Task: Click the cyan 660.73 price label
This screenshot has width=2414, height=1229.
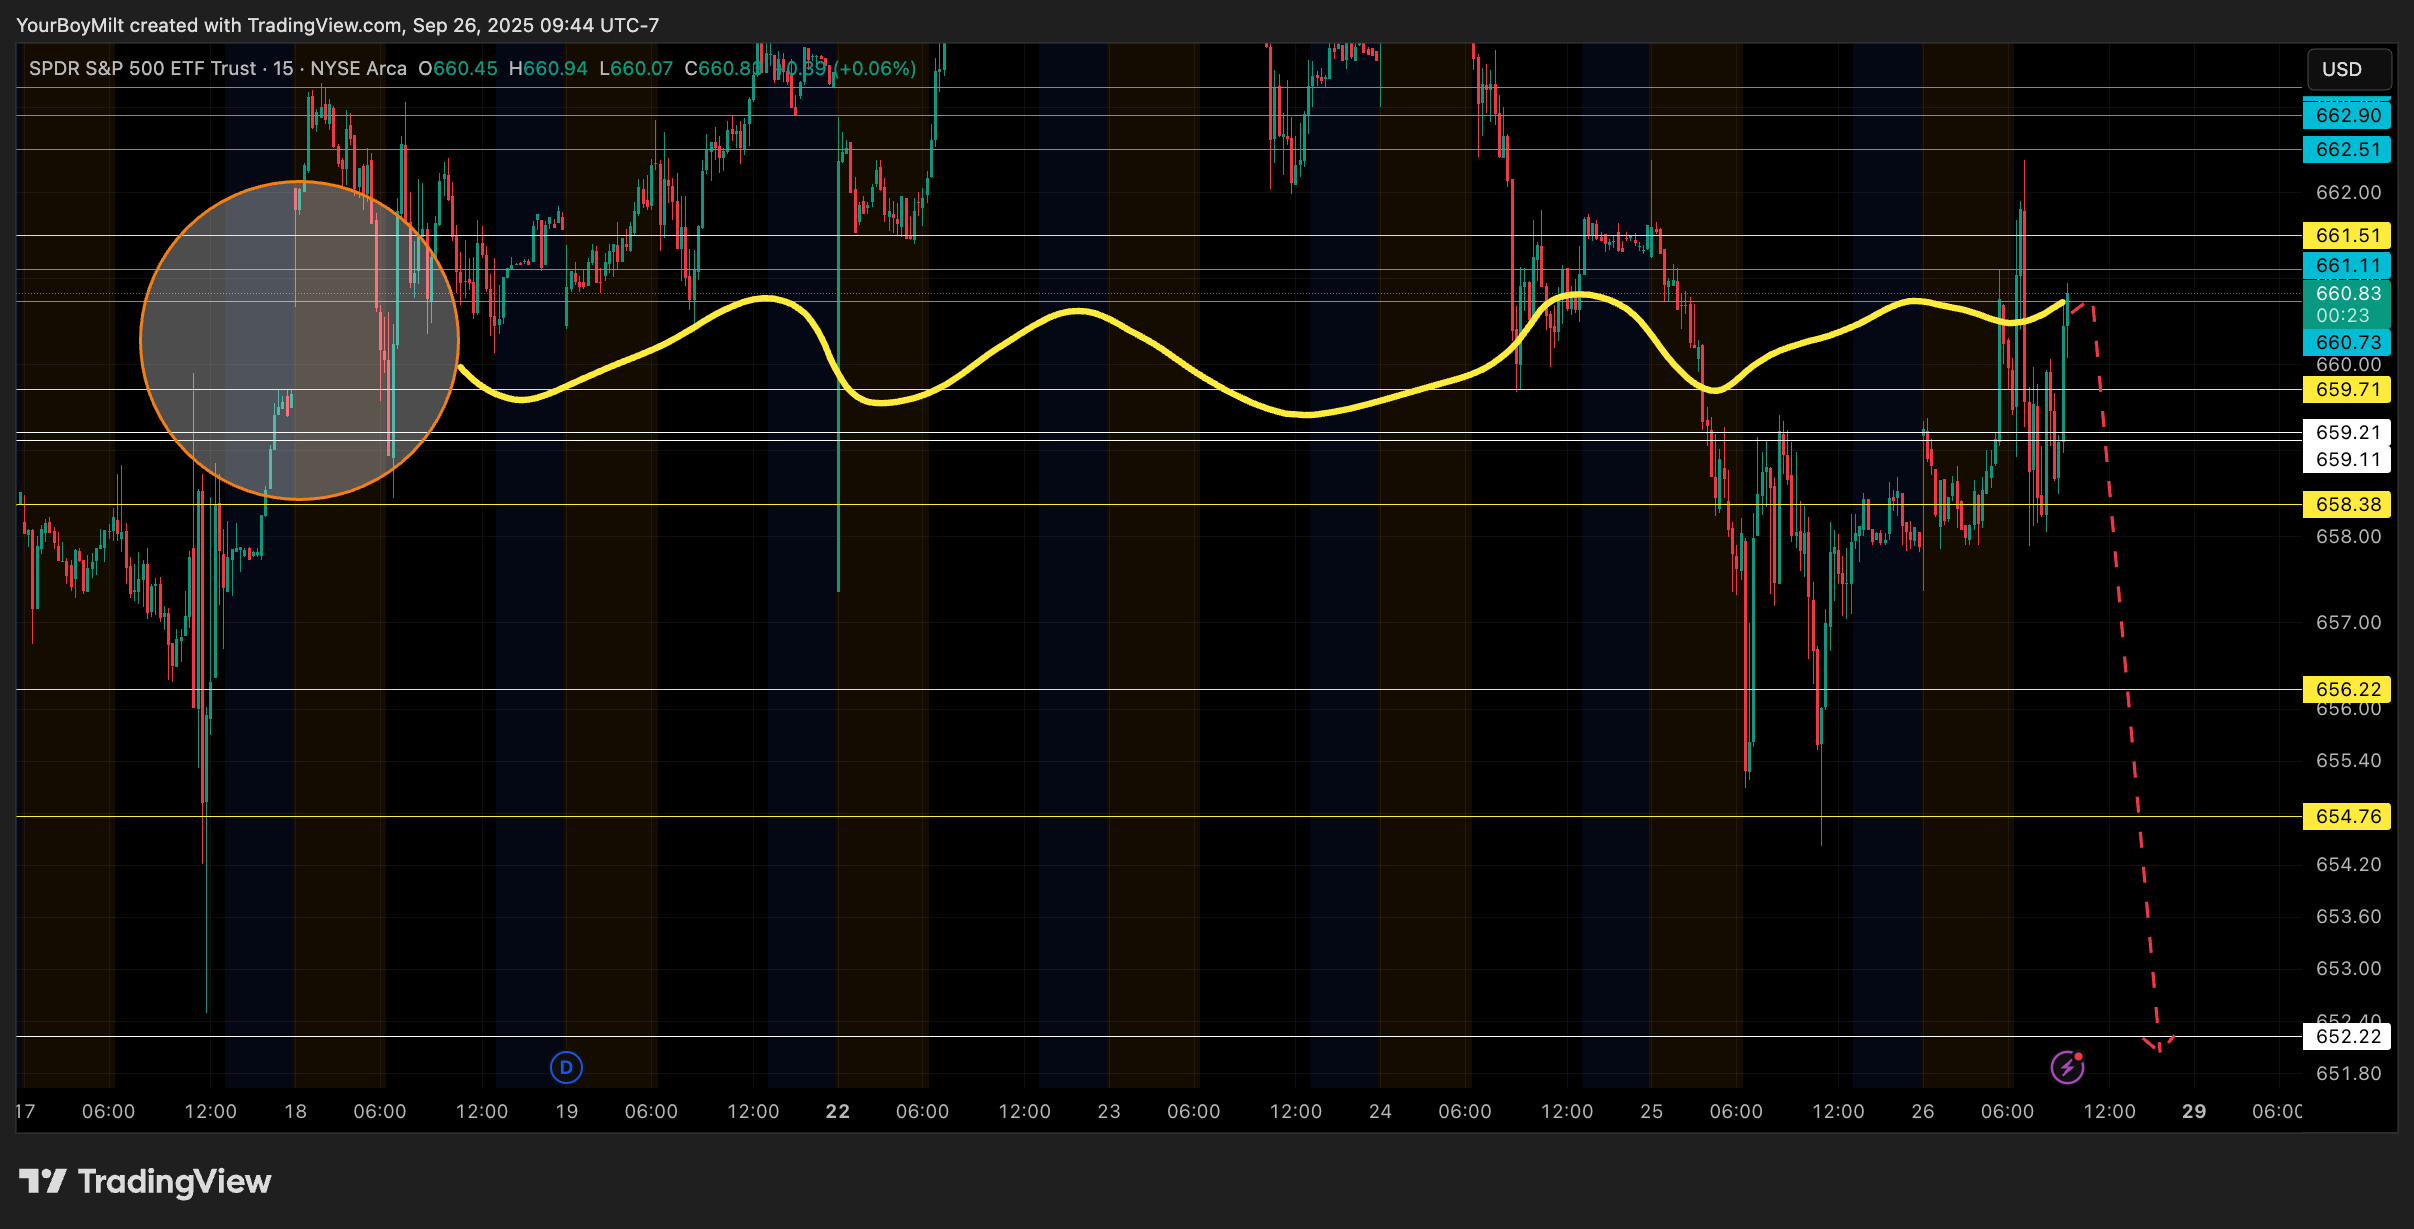Action: [2347, 342]
